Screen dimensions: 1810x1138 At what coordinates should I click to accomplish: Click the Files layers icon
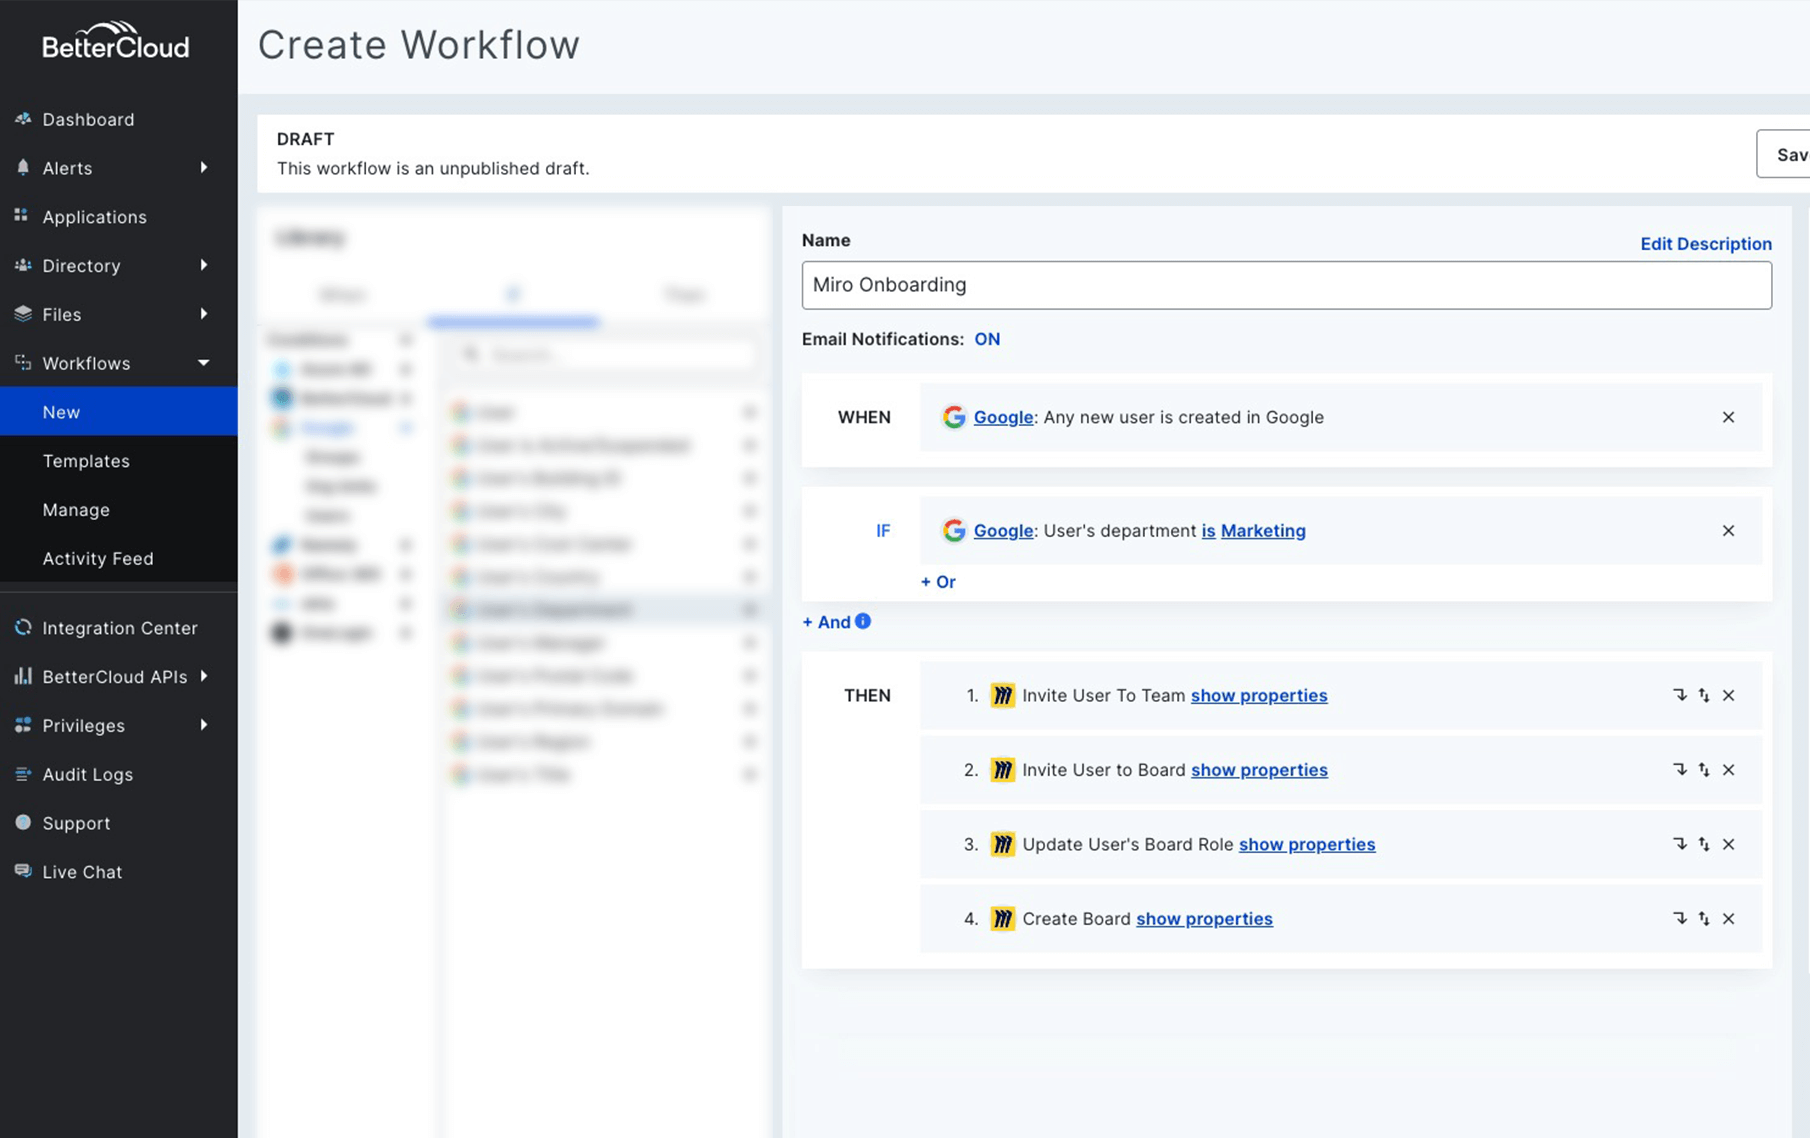click(x=23, y=313)
